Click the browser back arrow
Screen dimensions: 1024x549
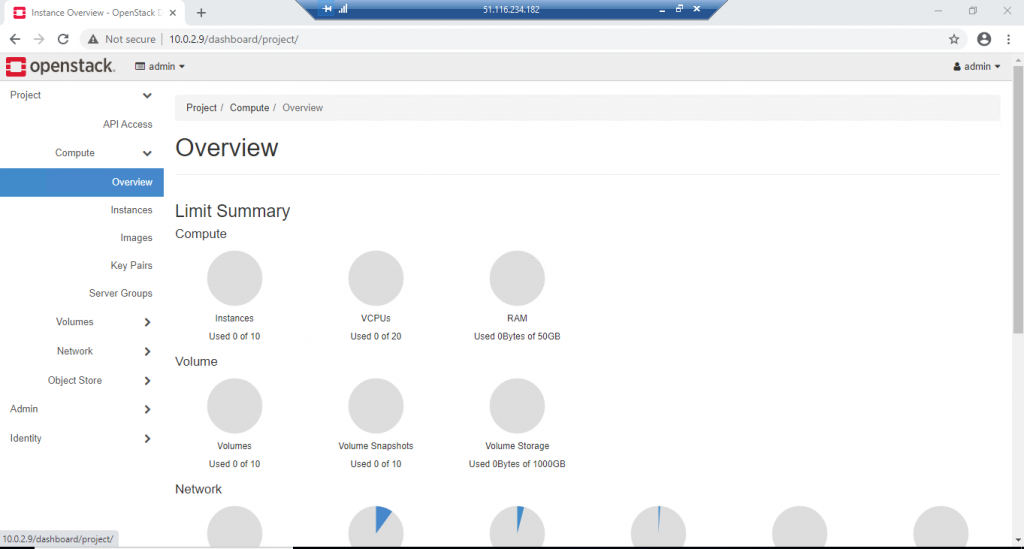pyautogui.click(x=15, y=39)
